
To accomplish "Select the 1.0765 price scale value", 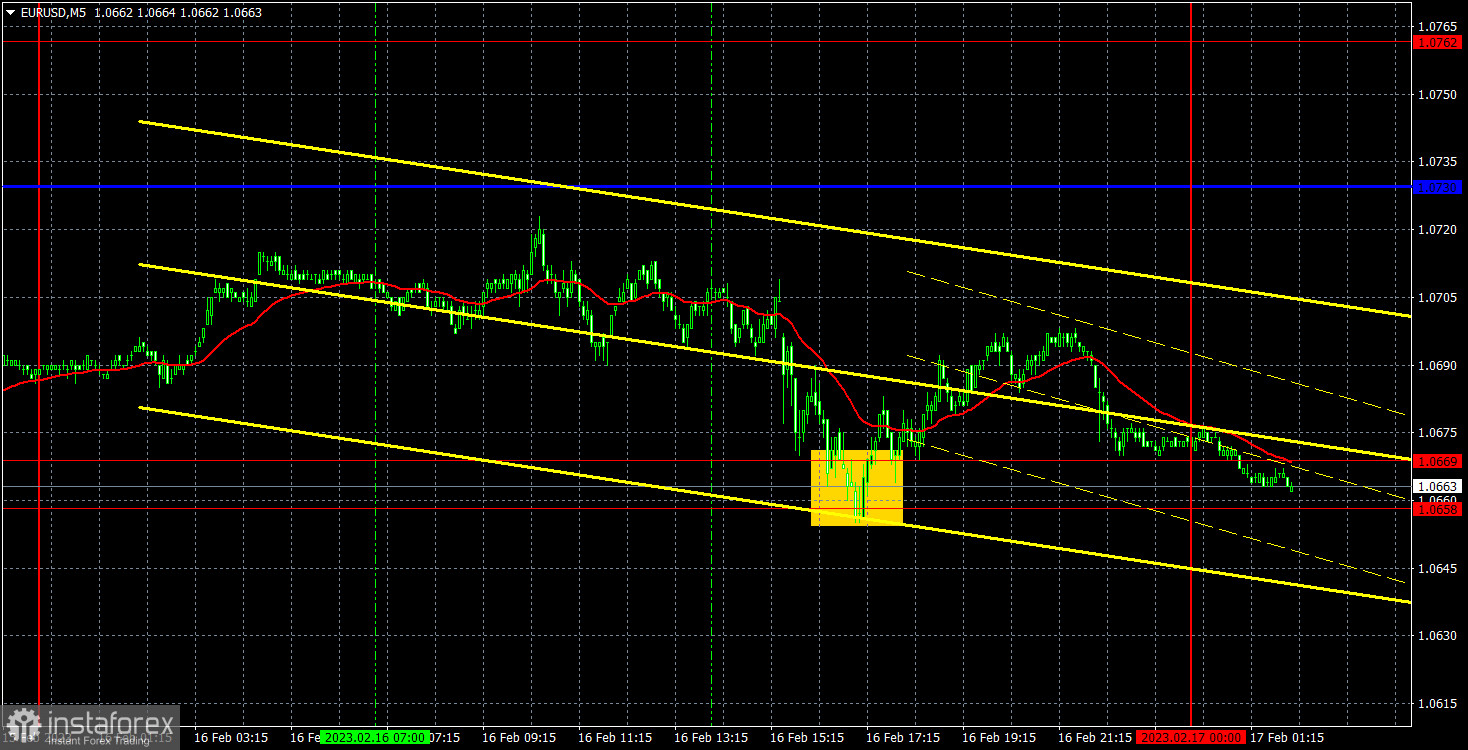I will [1438, 26].
